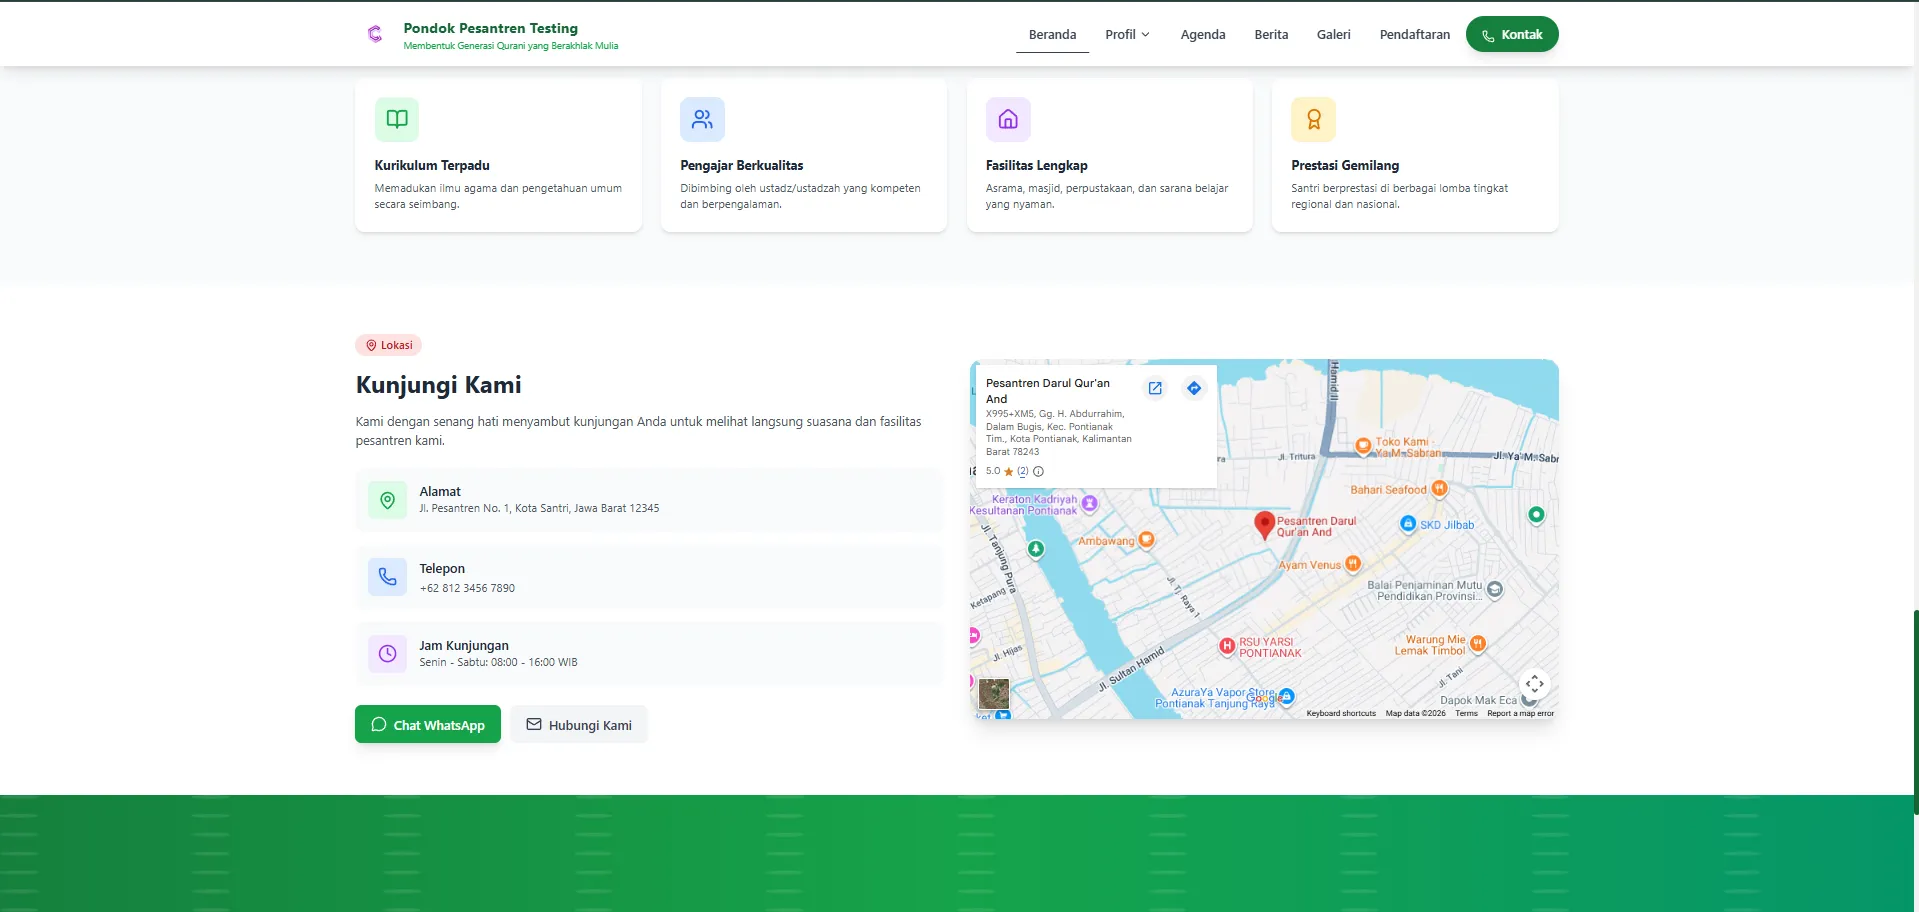Viewport: 1919px width, 912px height.
Task: Click the Fasilitas Lengkap house icon
Action: pos(1008,120)
